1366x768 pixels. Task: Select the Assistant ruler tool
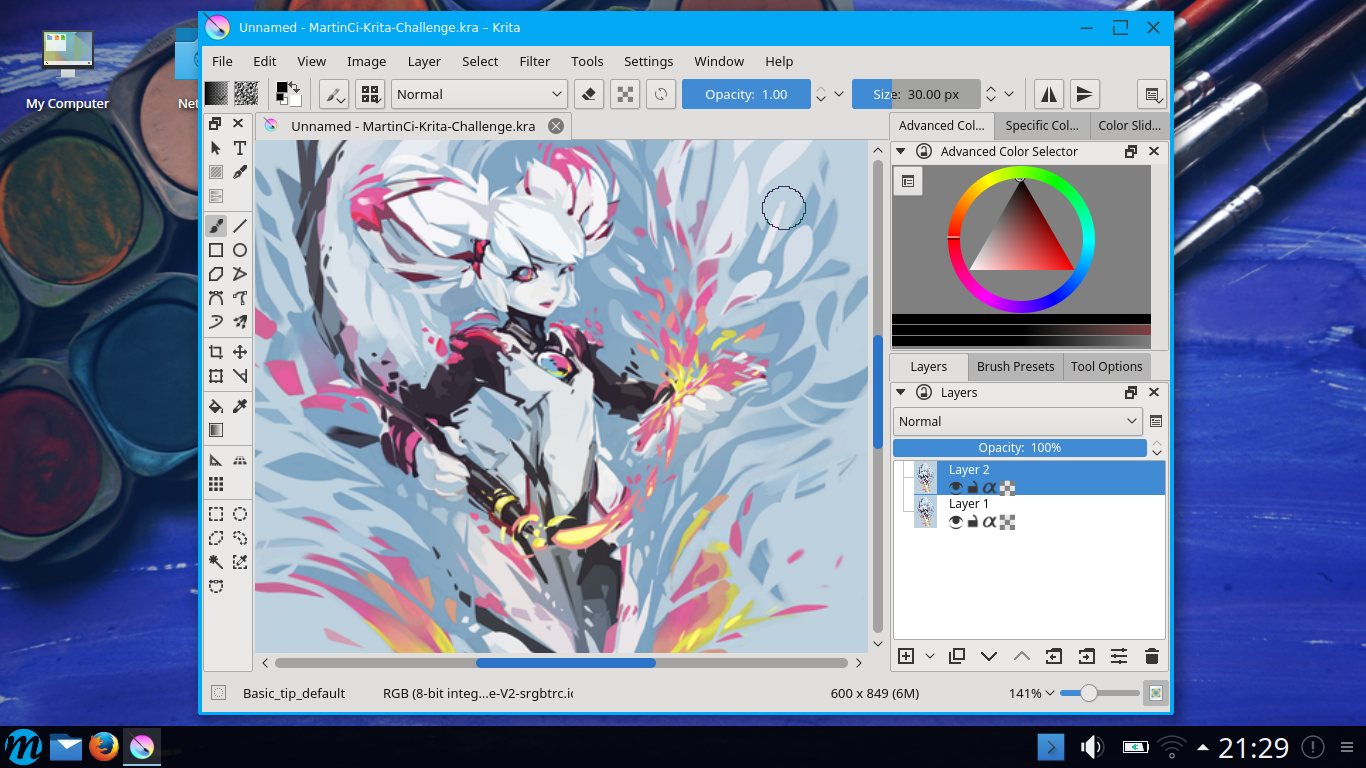point(216,460)
